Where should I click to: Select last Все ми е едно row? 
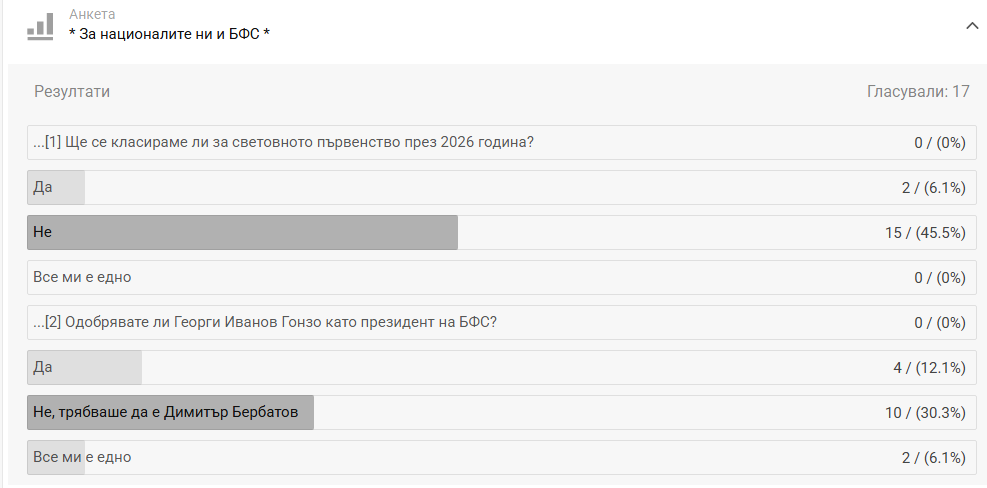point(502,457)
